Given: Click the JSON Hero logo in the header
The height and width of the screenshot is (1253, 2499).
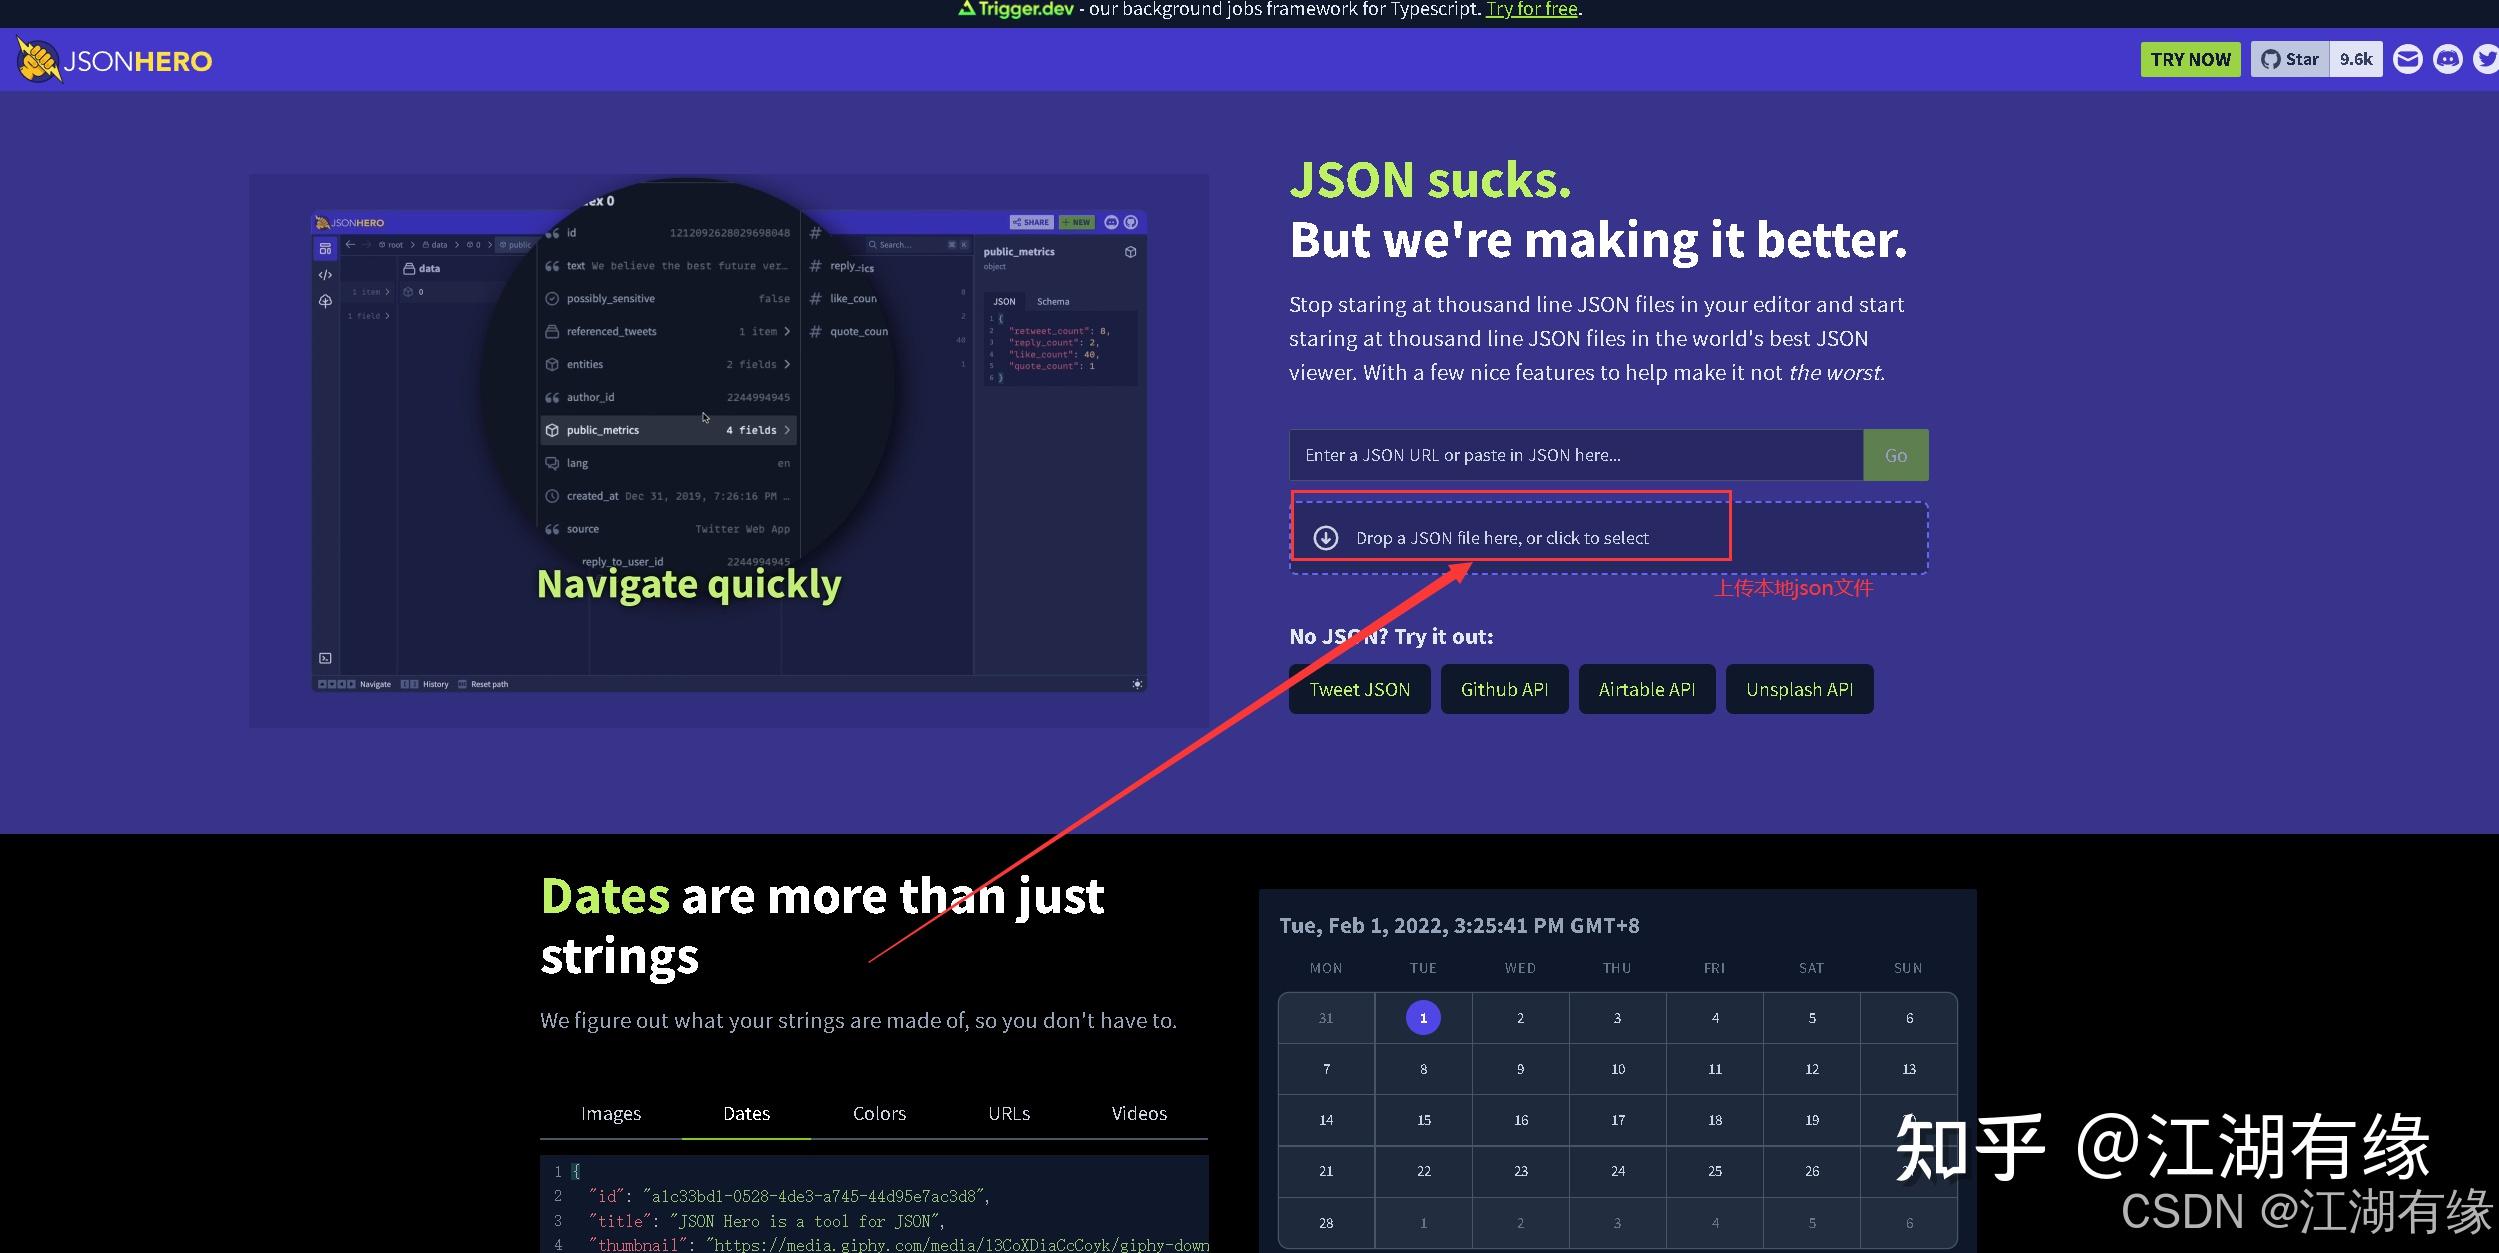Looking at the screenshot, I should click(x=113, y=59).
